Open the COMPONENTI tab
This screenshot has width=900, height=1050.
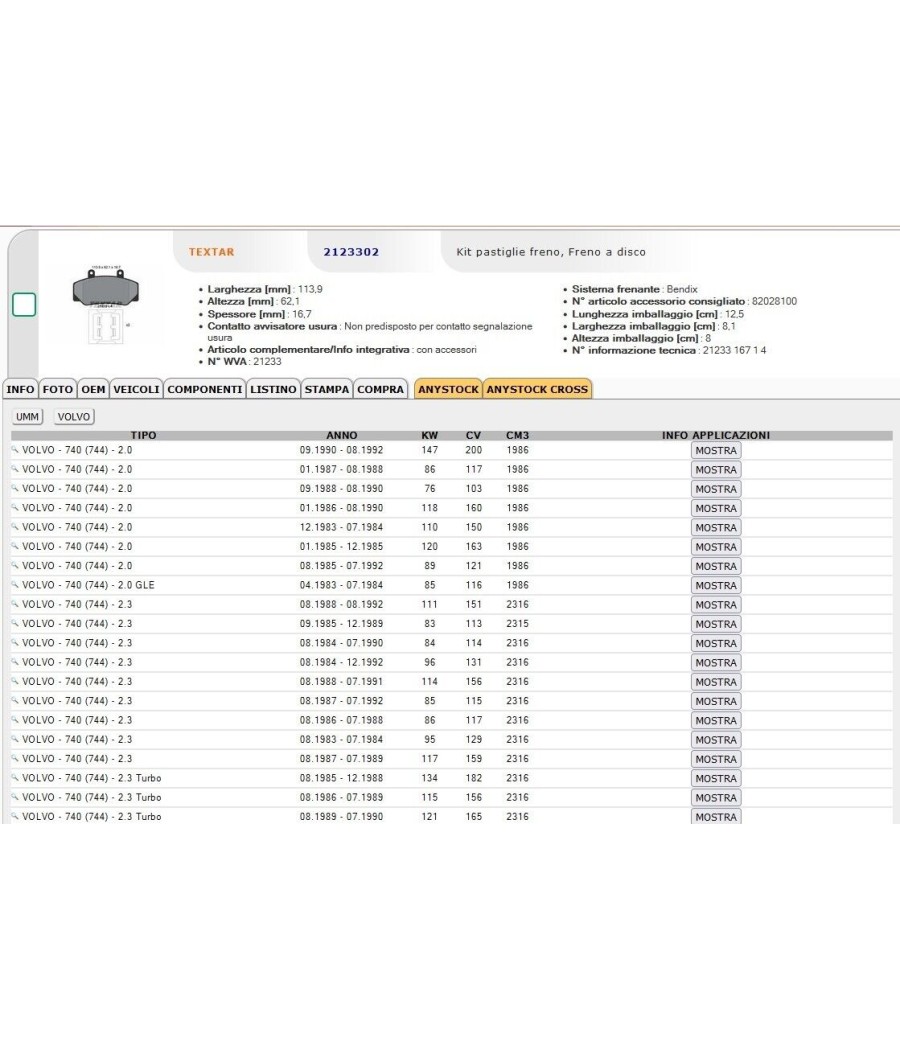205,389
